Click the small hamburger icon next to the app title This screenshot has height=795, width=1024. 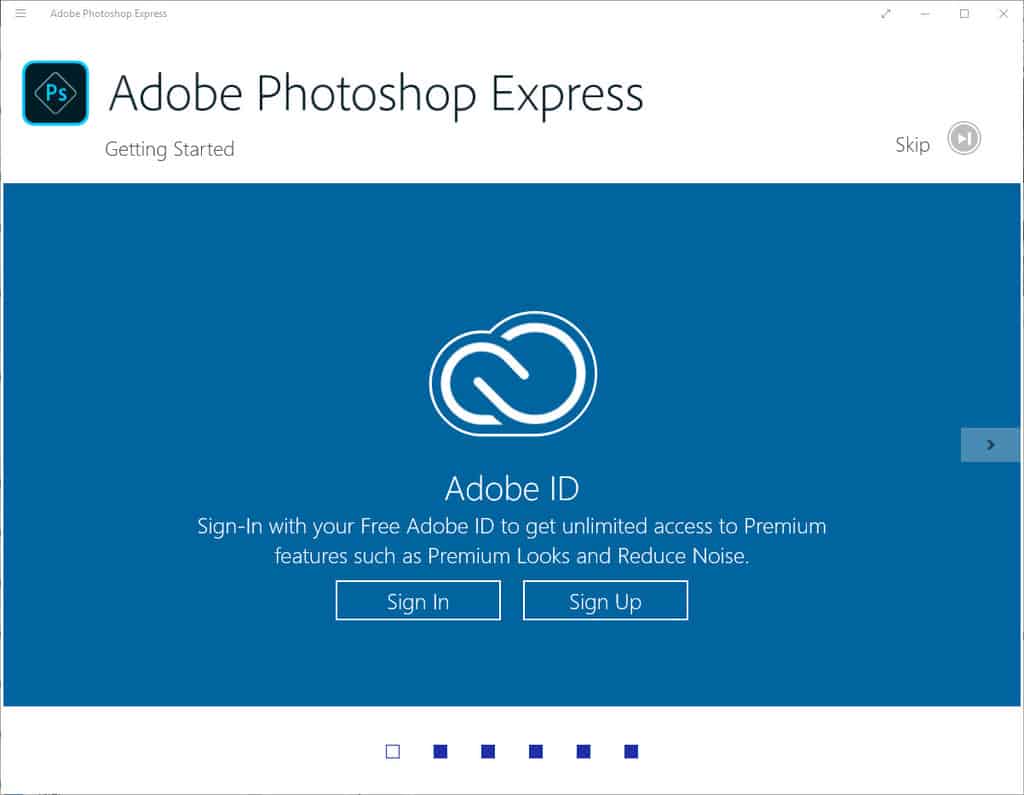click(20, 13)
